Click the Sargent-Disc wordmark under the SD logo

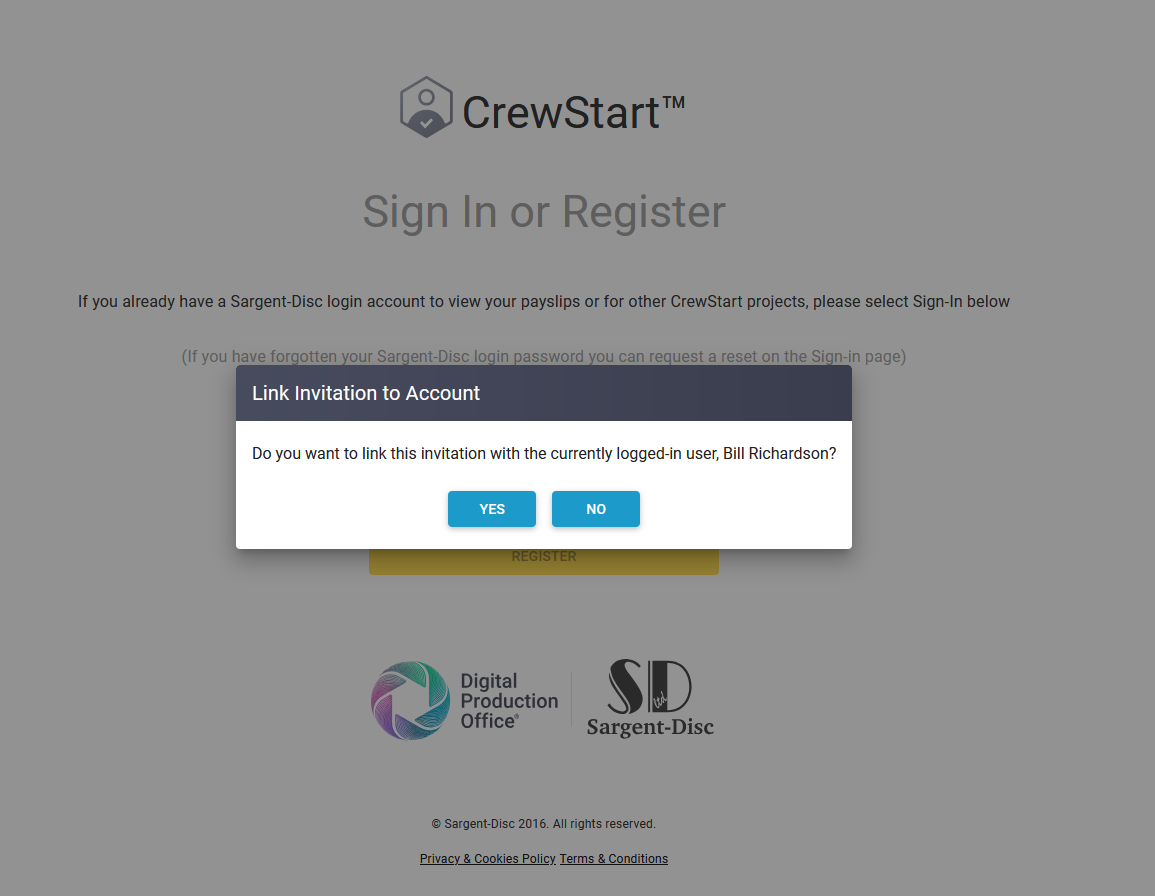[650, 727]
